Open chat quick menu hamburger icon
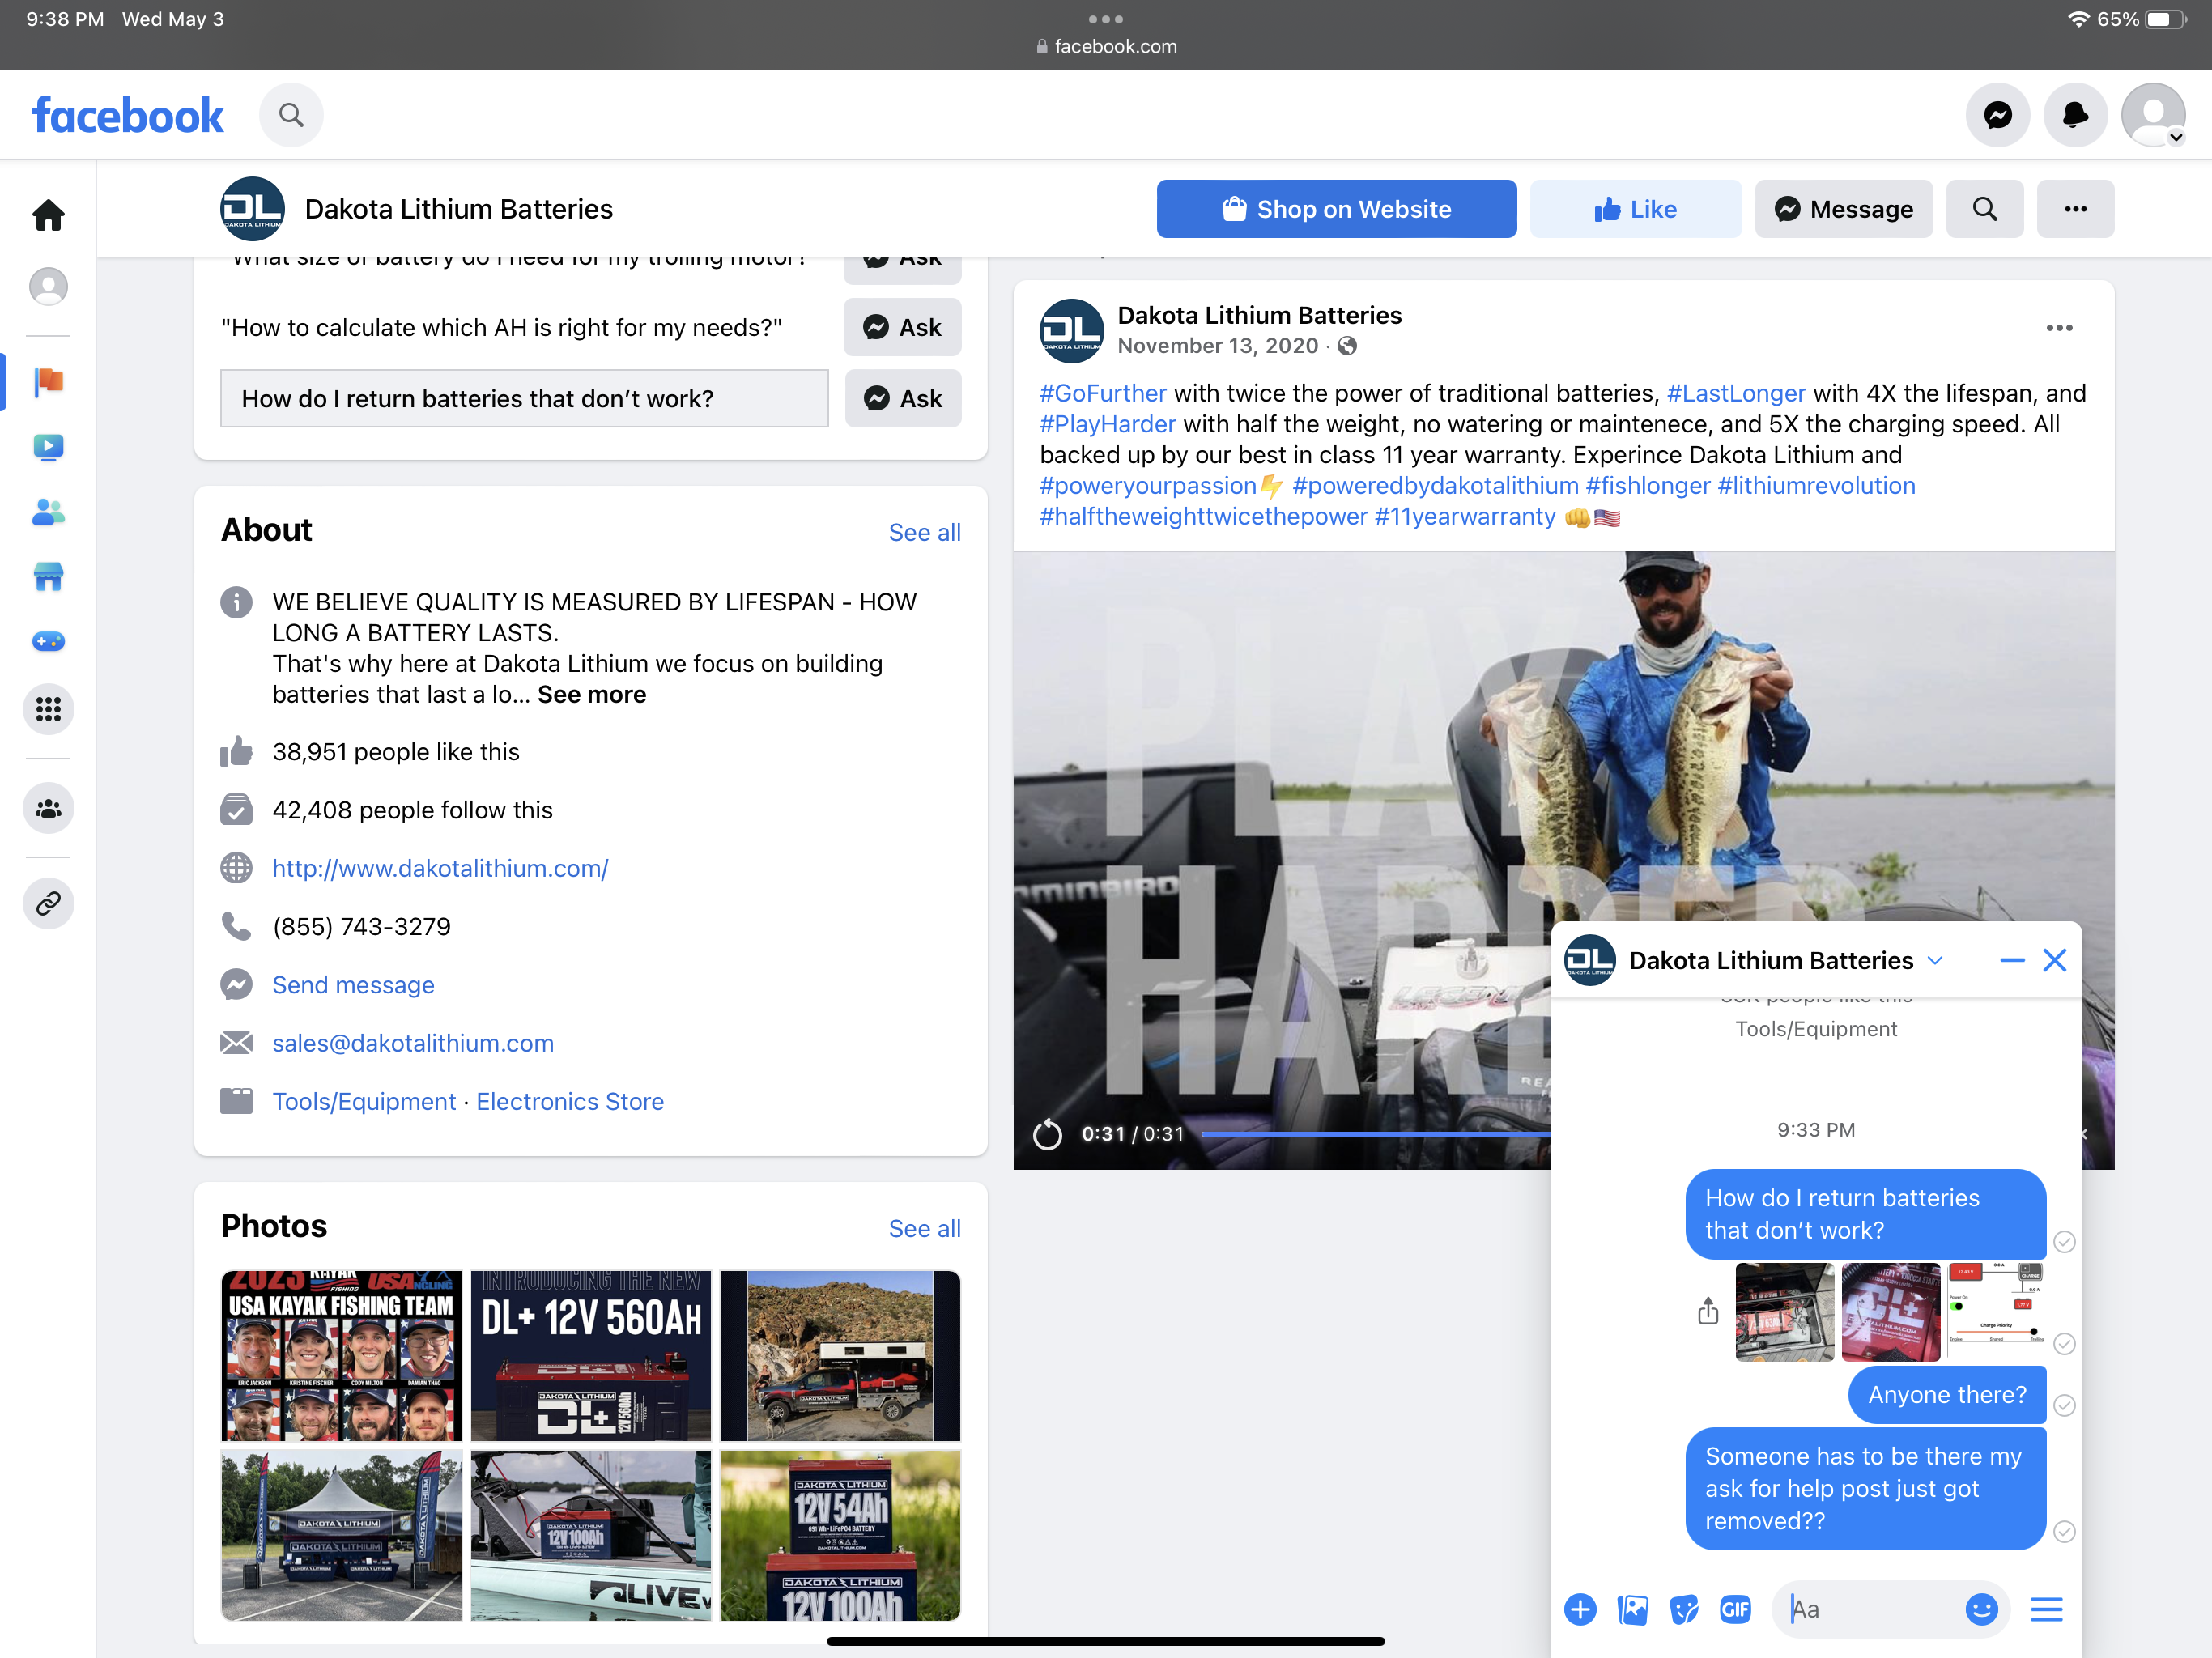 coord(2046,1609)
